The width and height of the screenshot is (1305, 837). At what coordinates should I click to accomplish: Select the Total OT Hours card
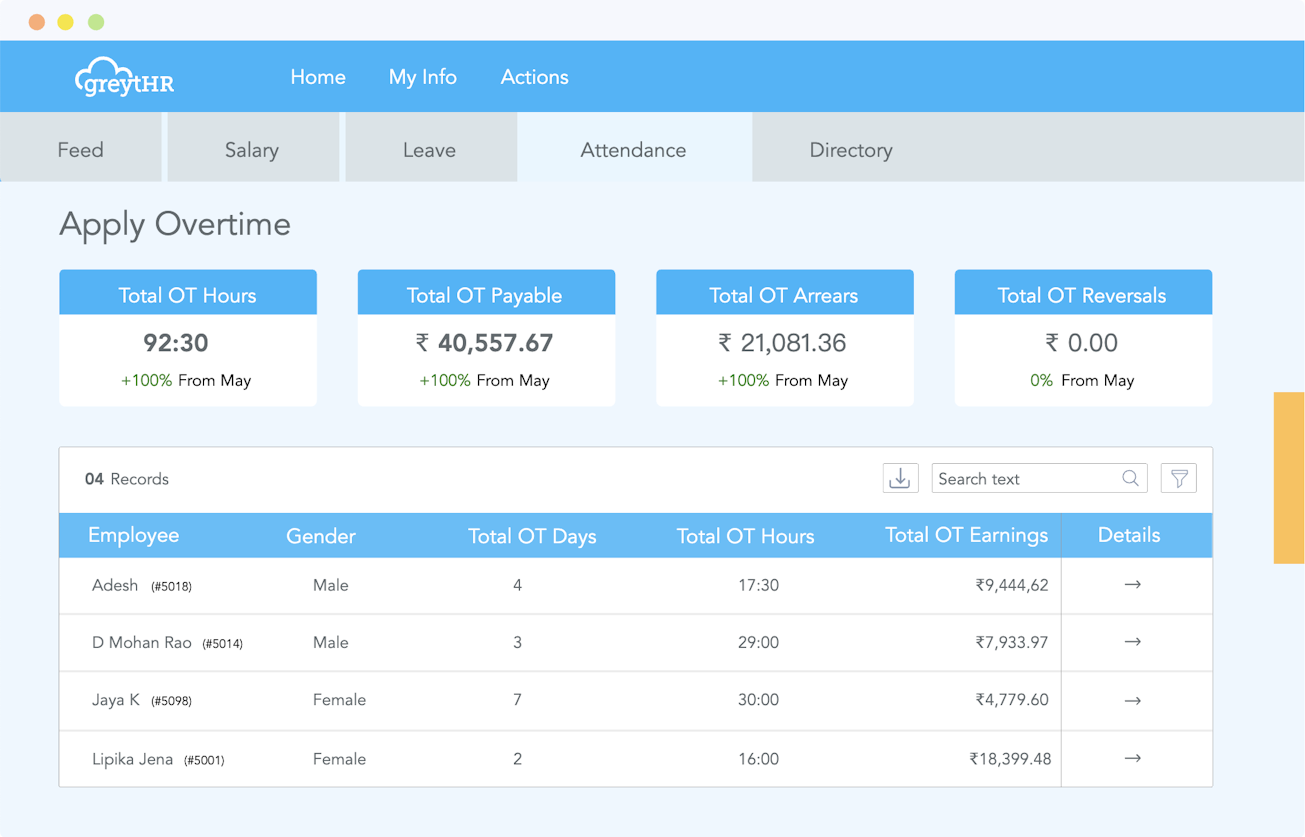pyautogui.click(x=188, y=337)
